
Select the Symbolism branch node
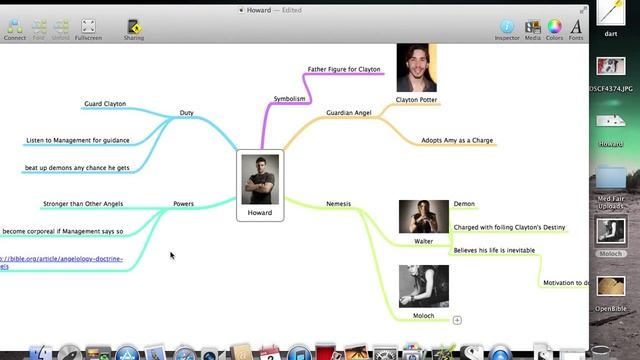pyautogui.click(x=289, y=99)
